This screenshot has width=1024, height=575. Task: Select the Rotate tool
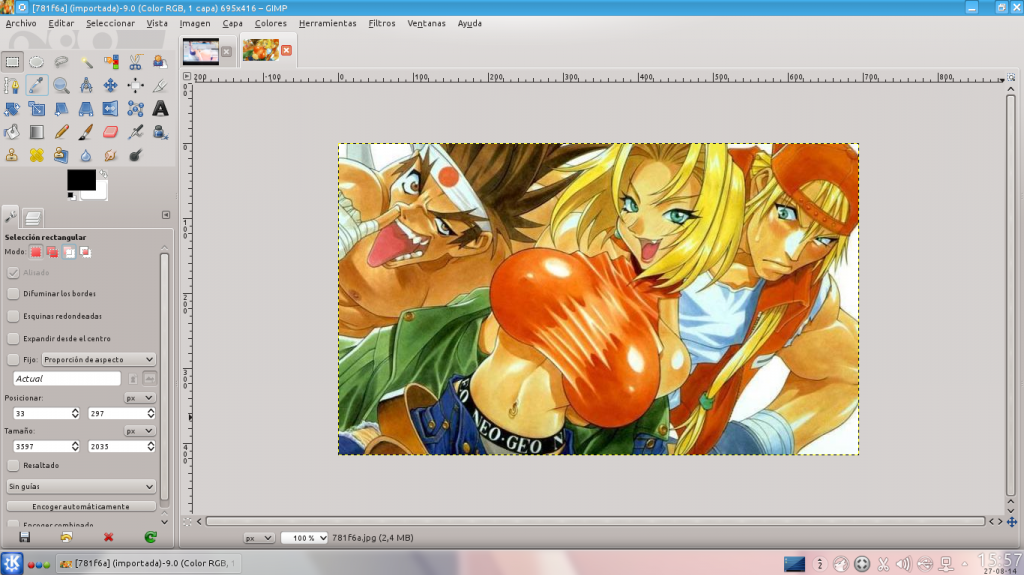[12, 109]
